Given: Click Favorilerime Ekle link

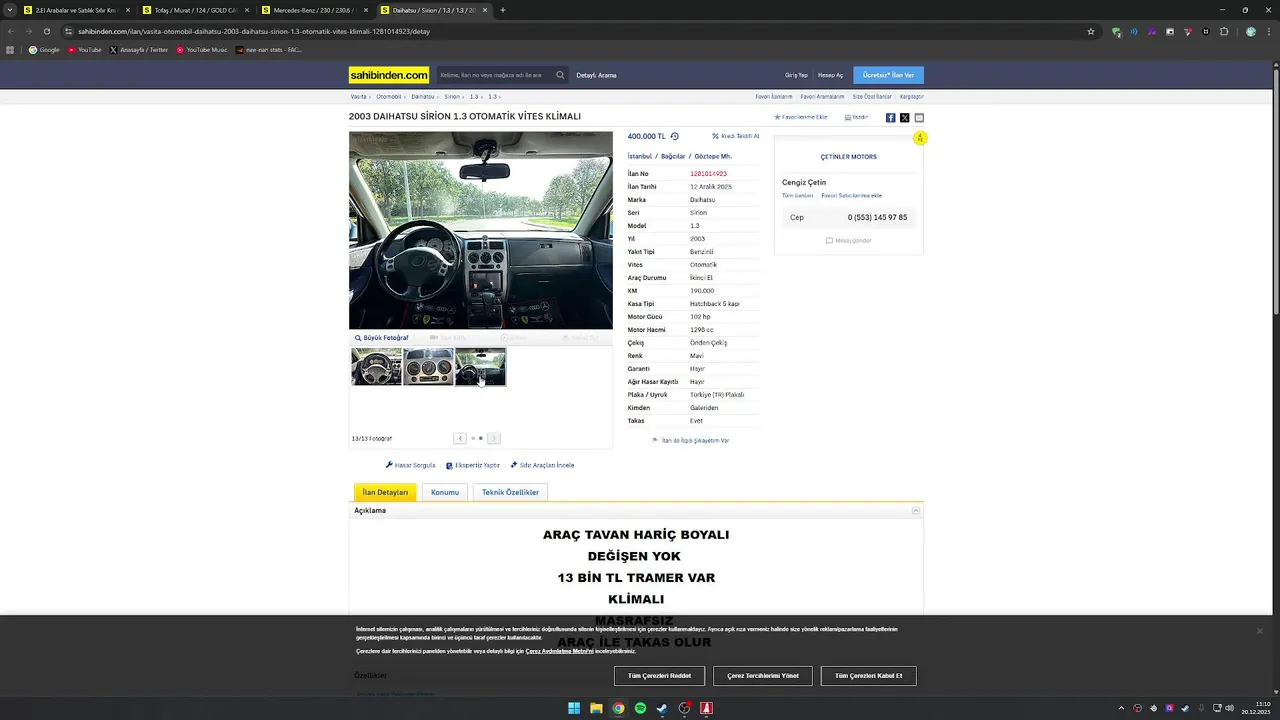Looking at the screenshot, I should pos(801,117).
